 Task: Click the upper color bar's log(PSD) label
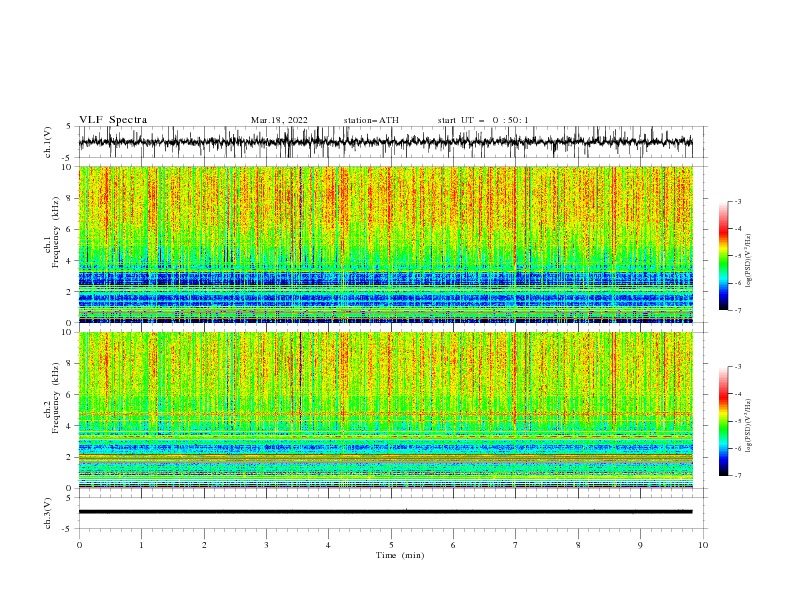[x=749, y=261]
